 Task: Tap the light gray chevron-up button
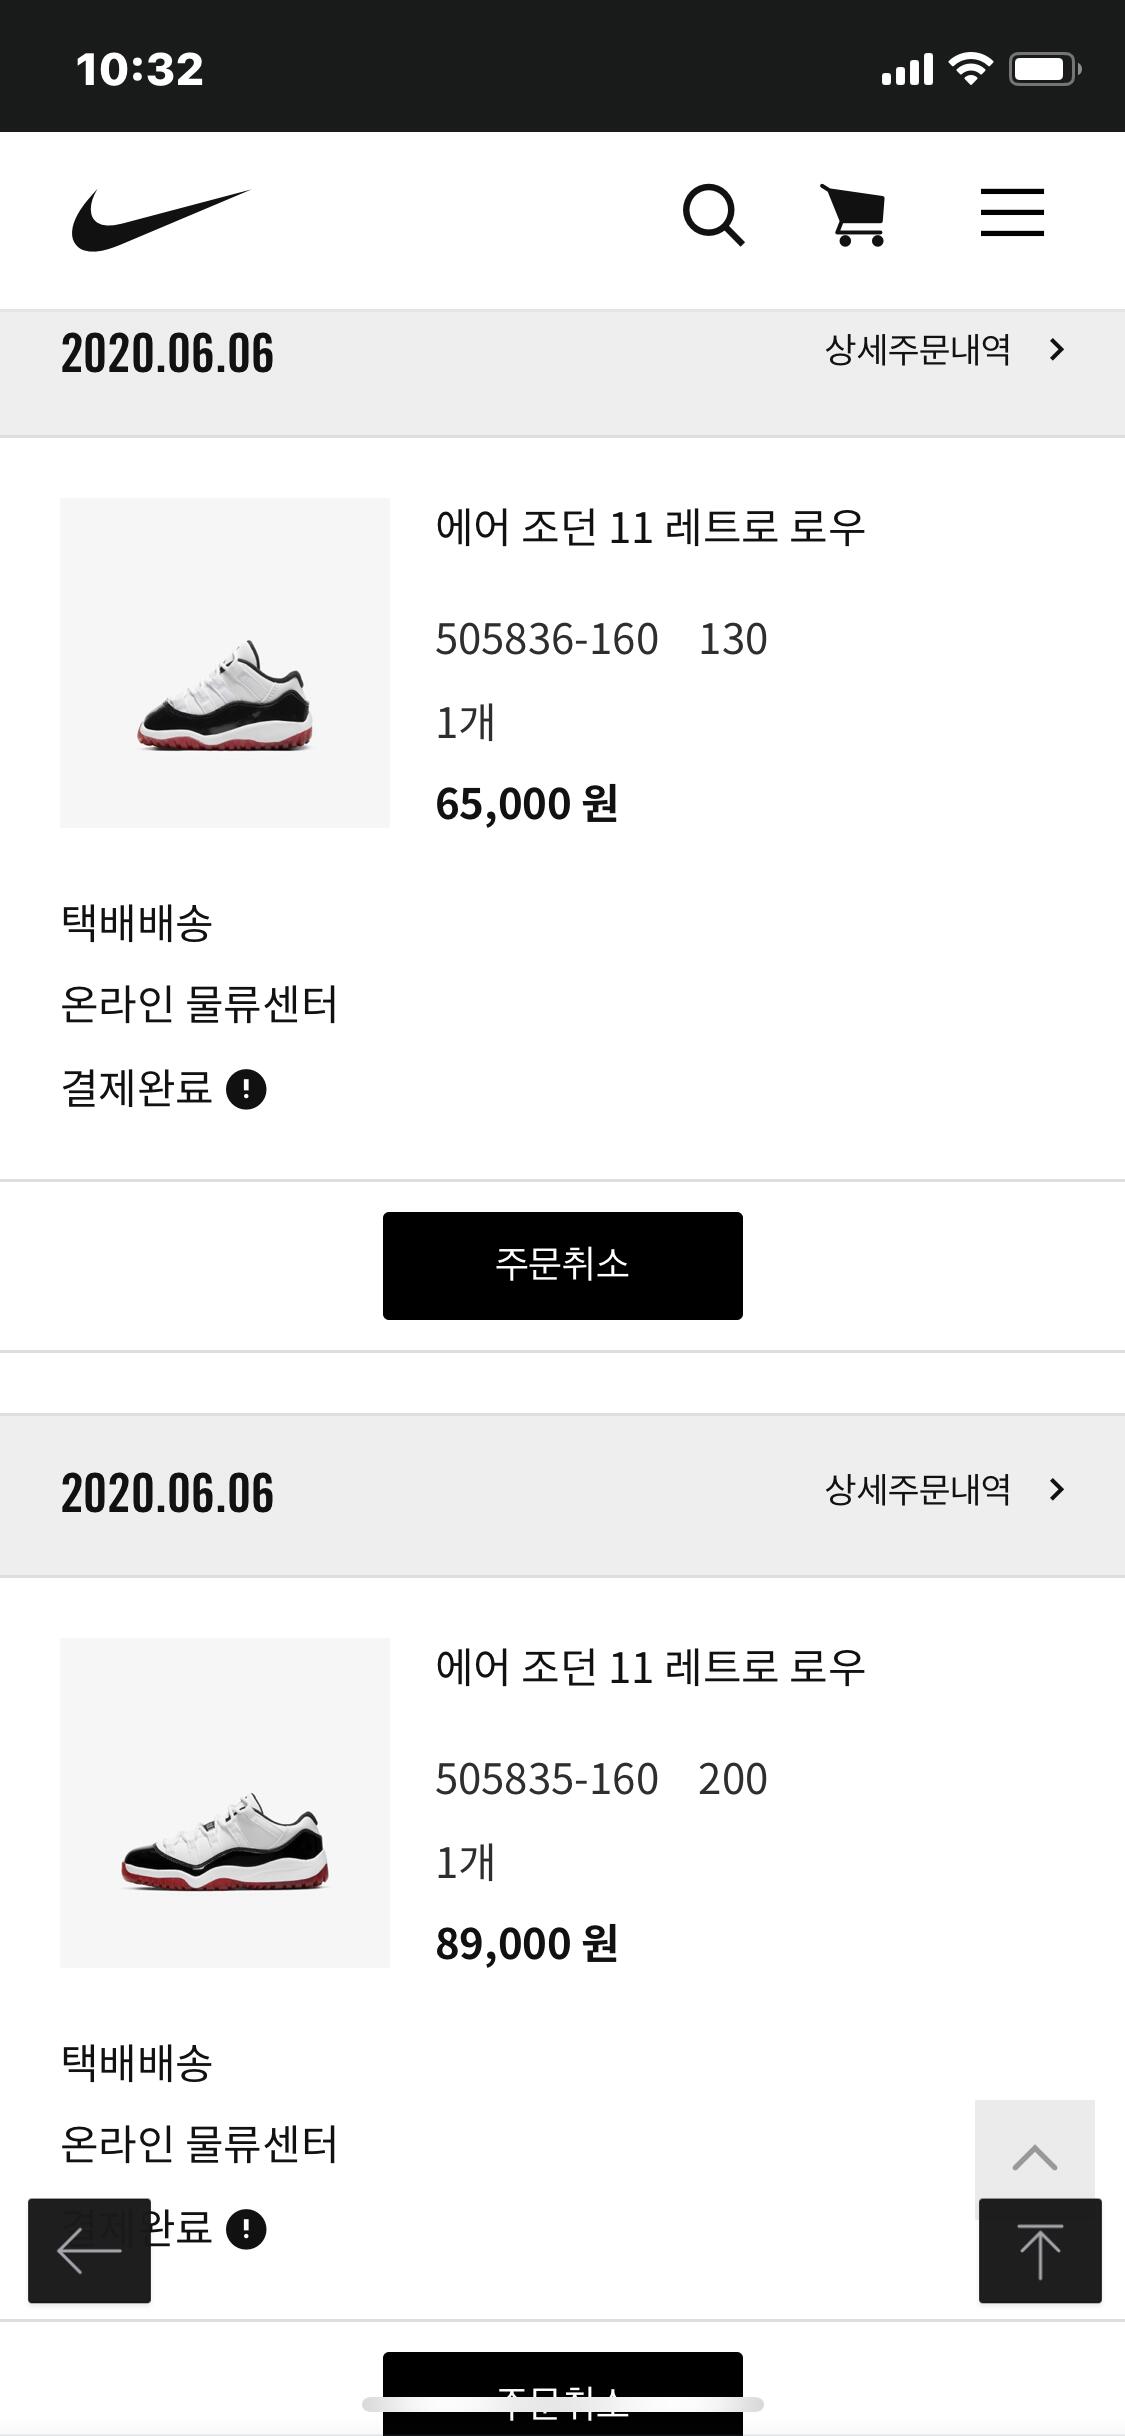click(1034, 2157)
